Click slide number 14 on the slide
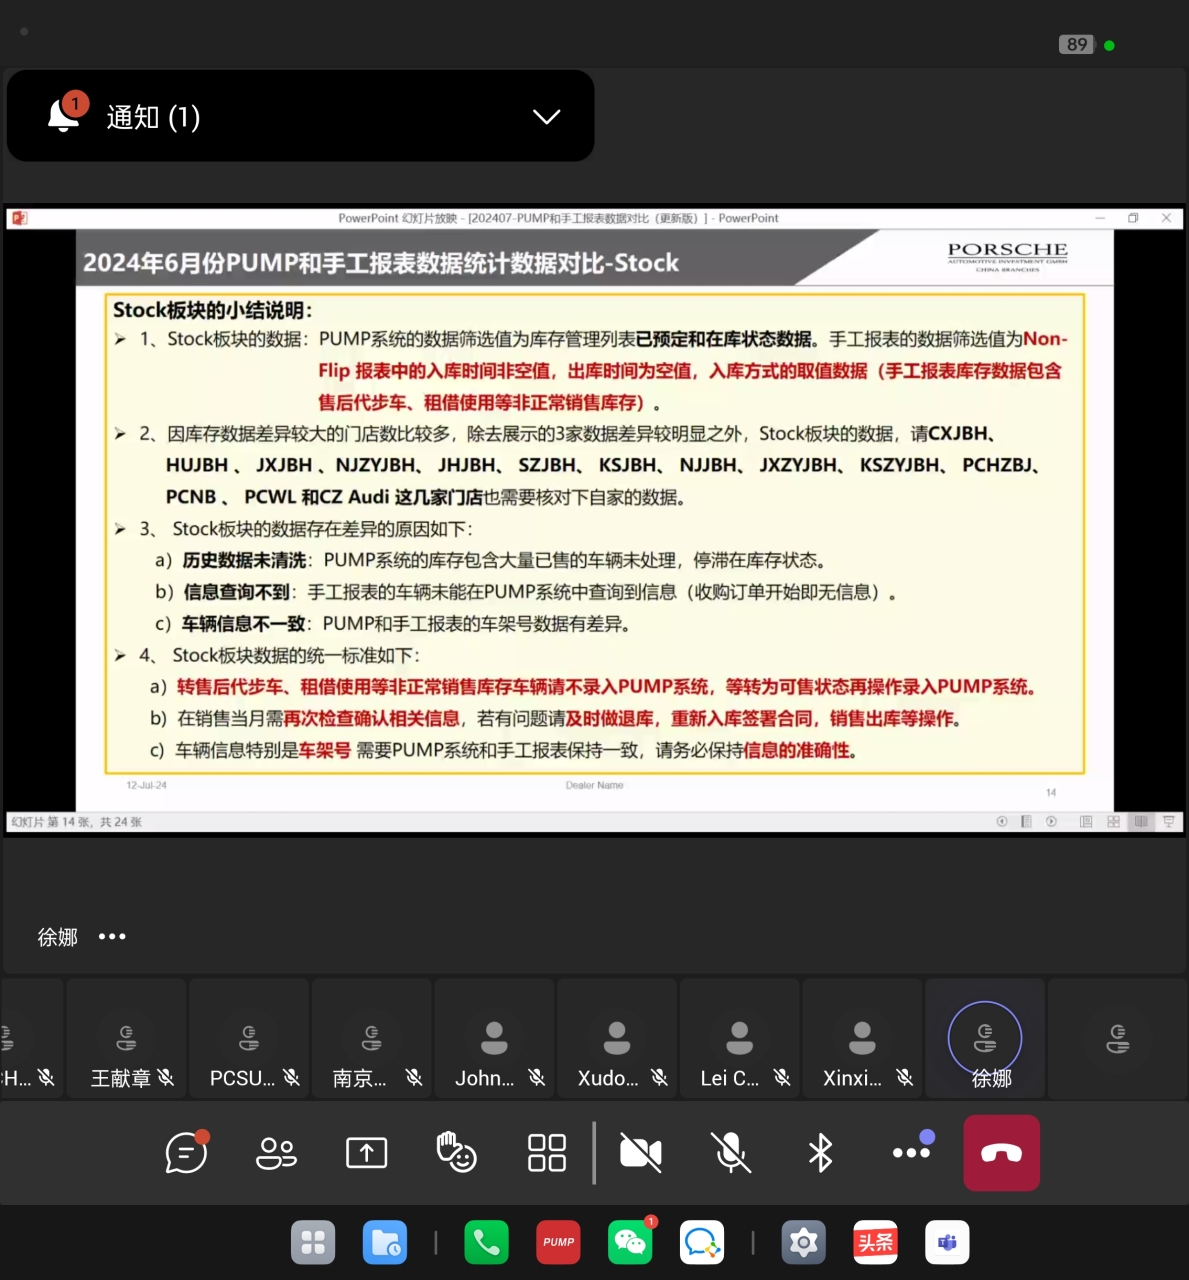 click(x=1051, y=792)
